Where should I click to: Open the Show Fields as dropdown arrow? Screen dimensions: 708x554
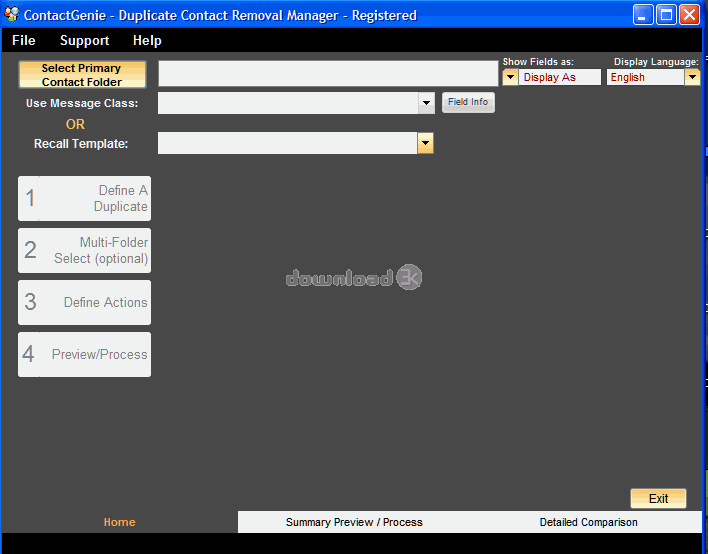point(510,77)
